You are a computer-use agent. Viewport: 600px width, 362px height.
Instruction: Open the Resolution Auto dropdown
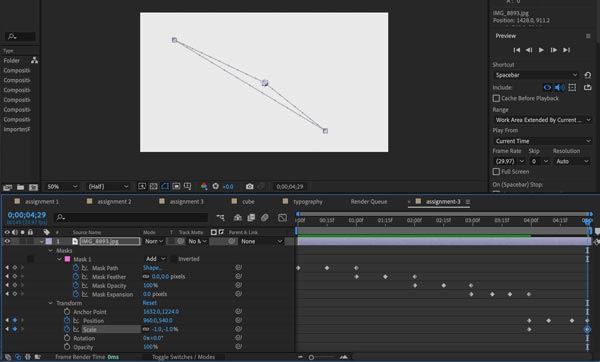[x=572, y=161]
